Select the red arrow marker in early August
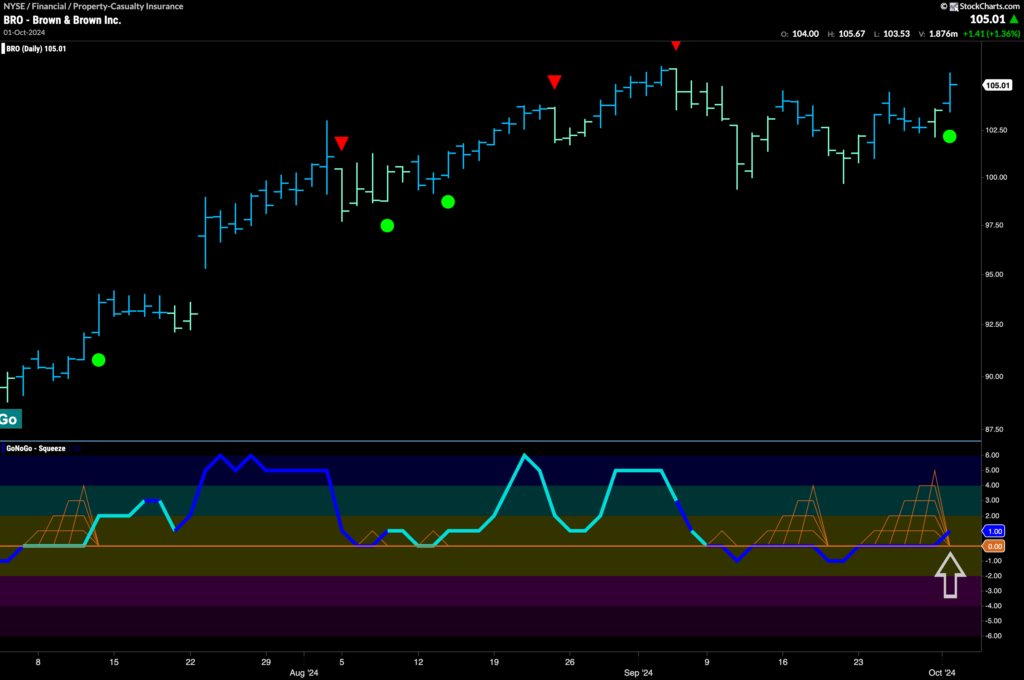Image resolution: width=1024 pixels, height=680 pixels. click(343, 143)
